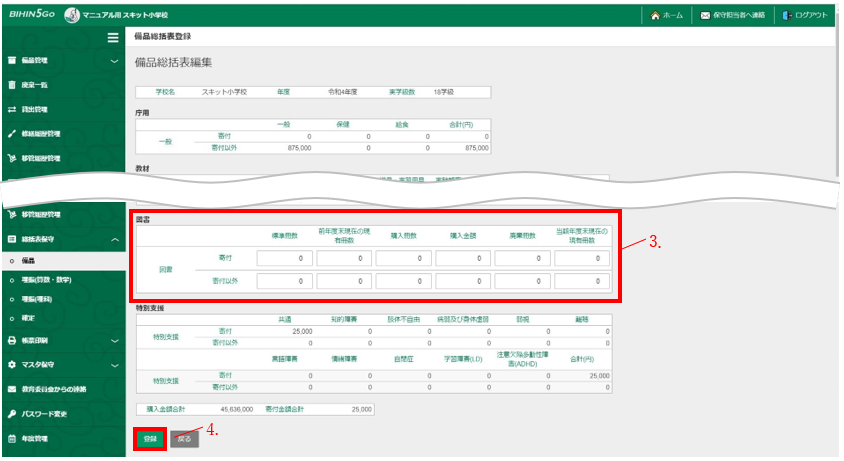Collapse the 総括表保守 section chevron
Image resolution: width=844 pixels, height=461 pixels.
pos(114,240)
